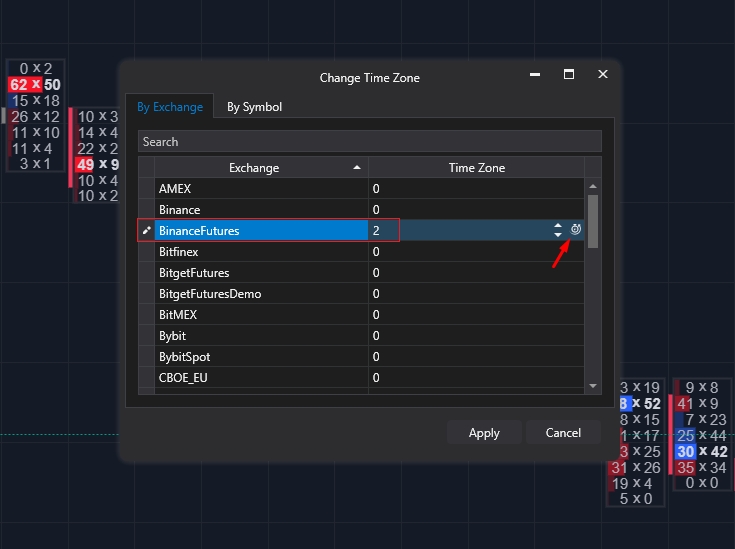Increase BinanceFutures time zone with up arrow

558,226
